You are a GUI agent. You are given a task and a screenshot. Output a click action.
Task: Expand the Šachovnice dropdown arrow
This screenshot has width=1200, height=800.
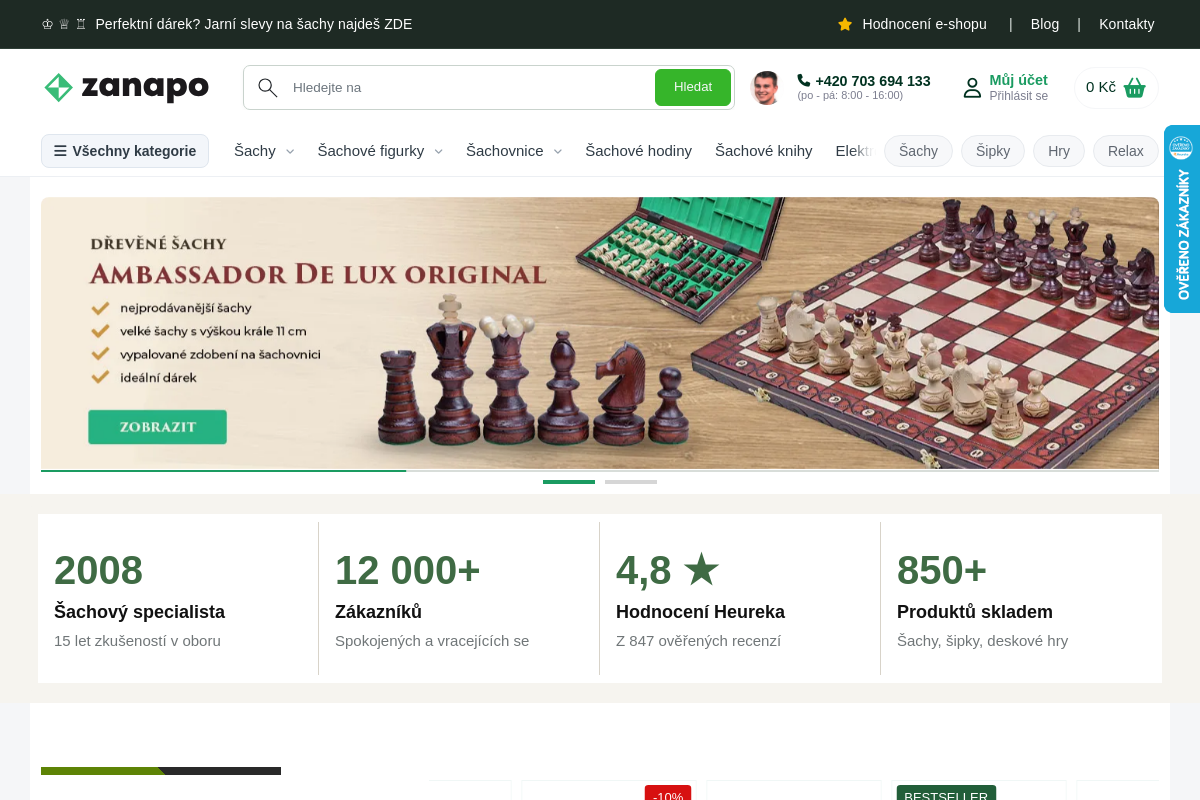click(x=558, y=151)
